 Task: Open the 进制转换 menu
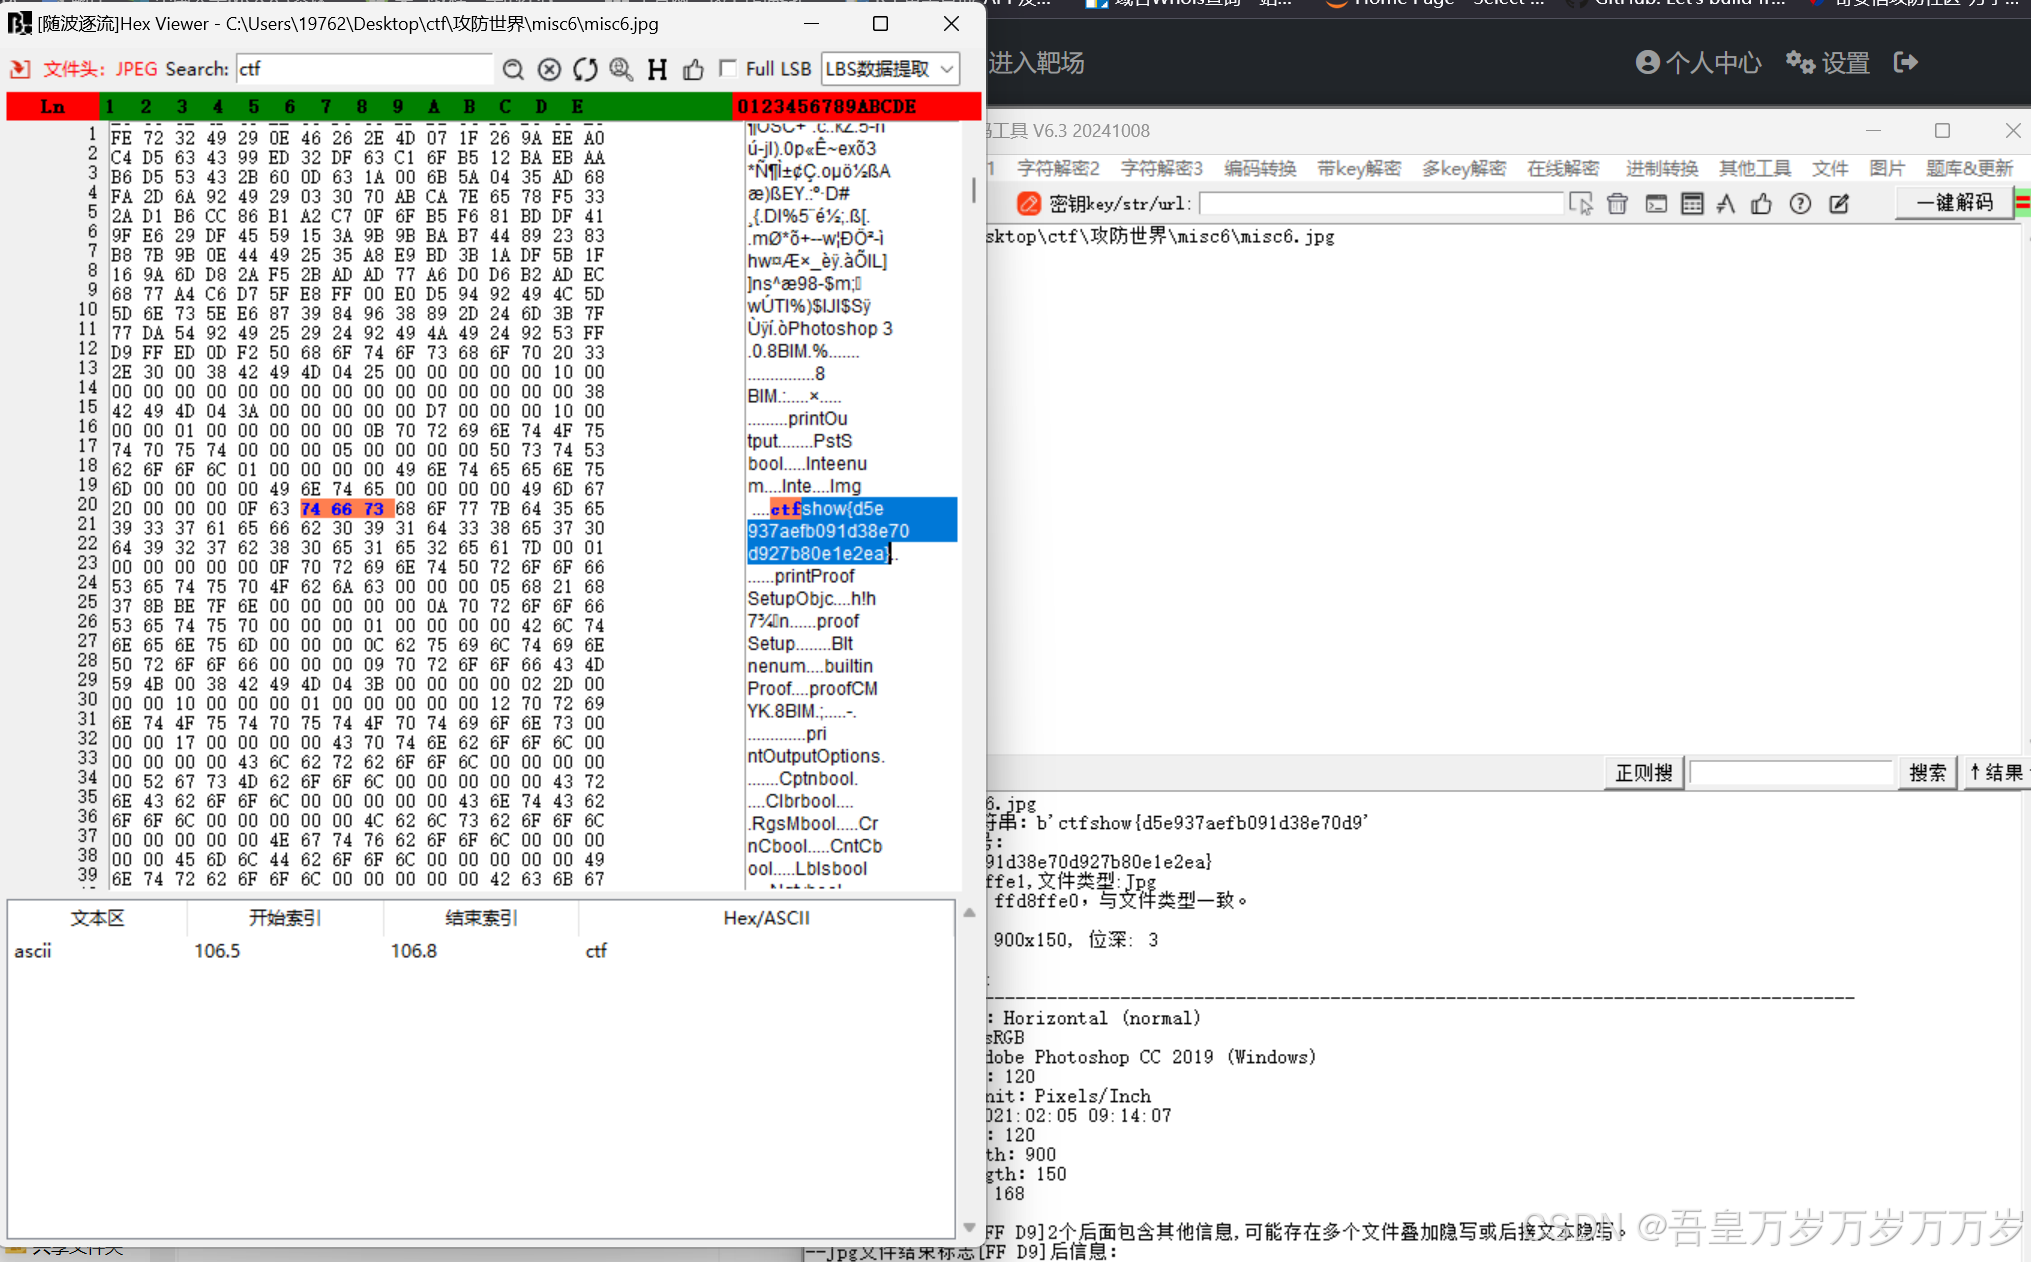point(1661,168)
